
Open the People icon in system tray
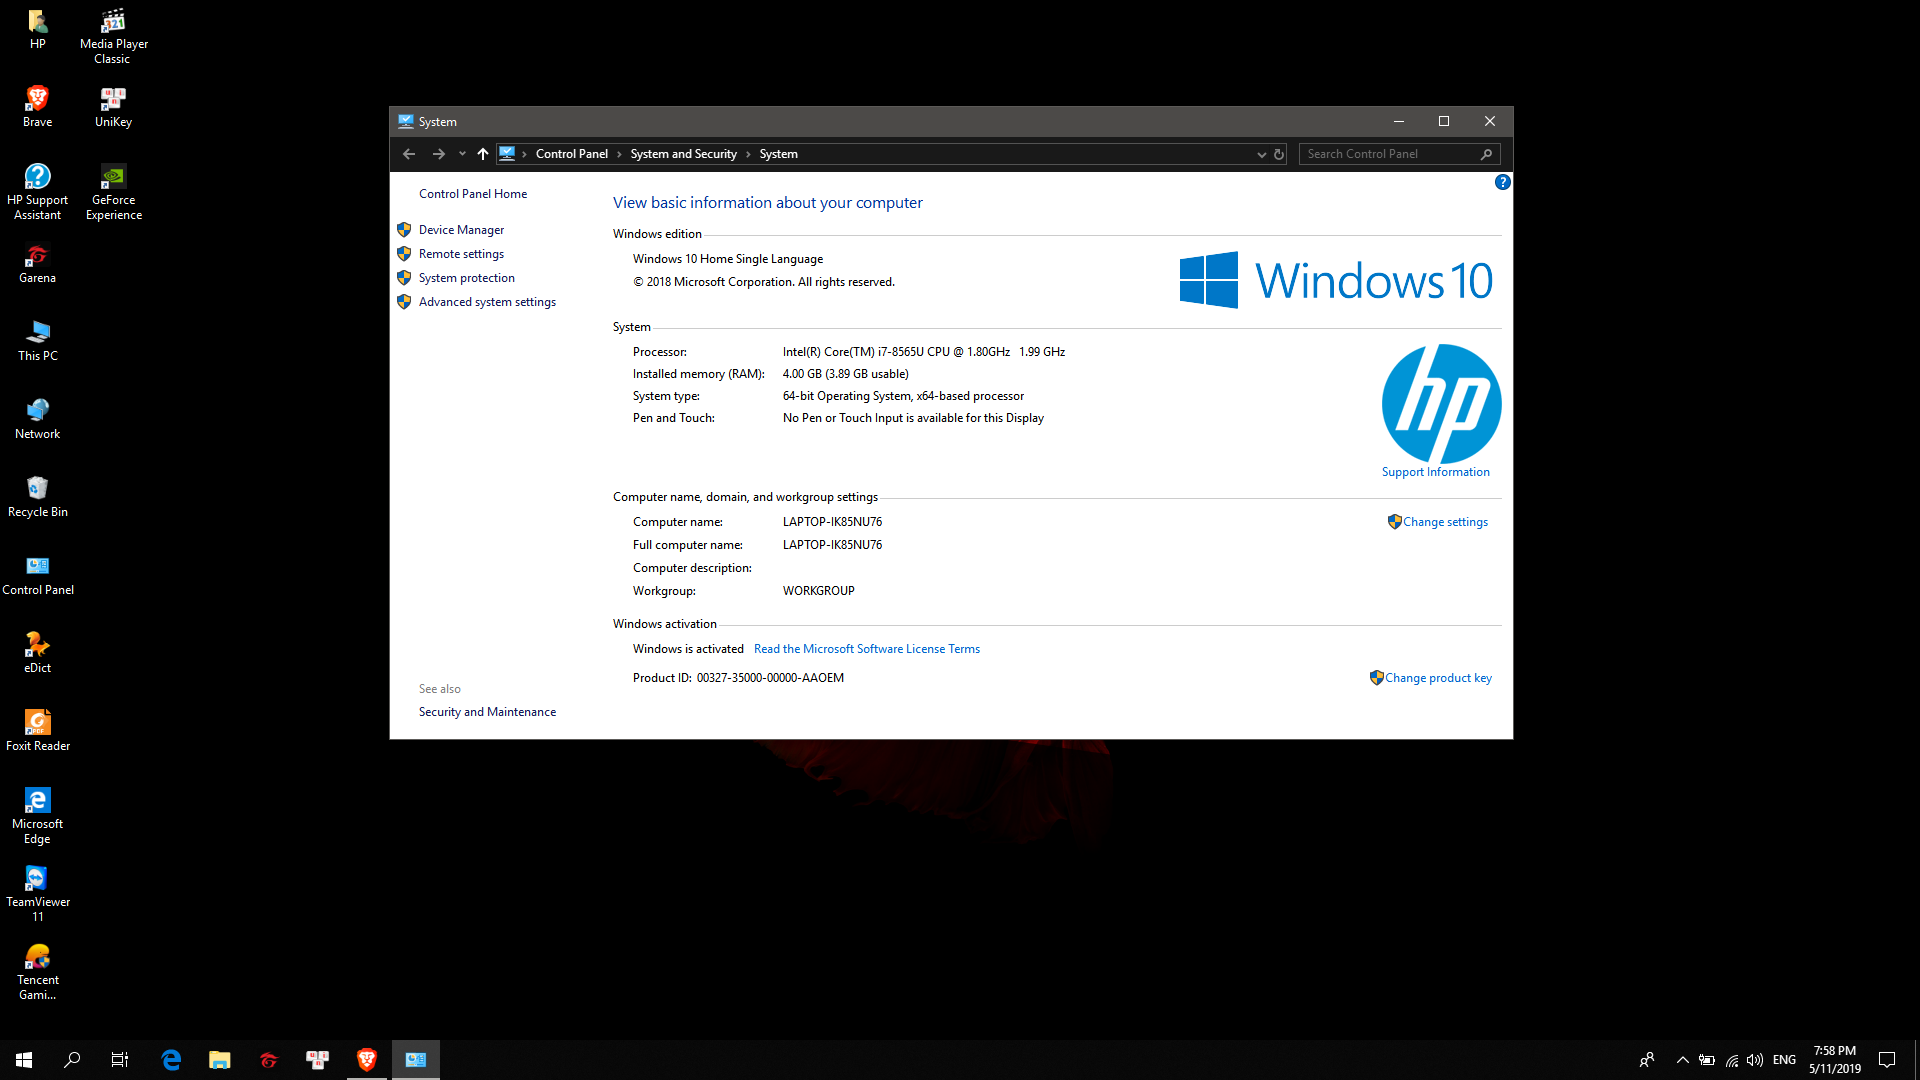tap(1646, 1060)
